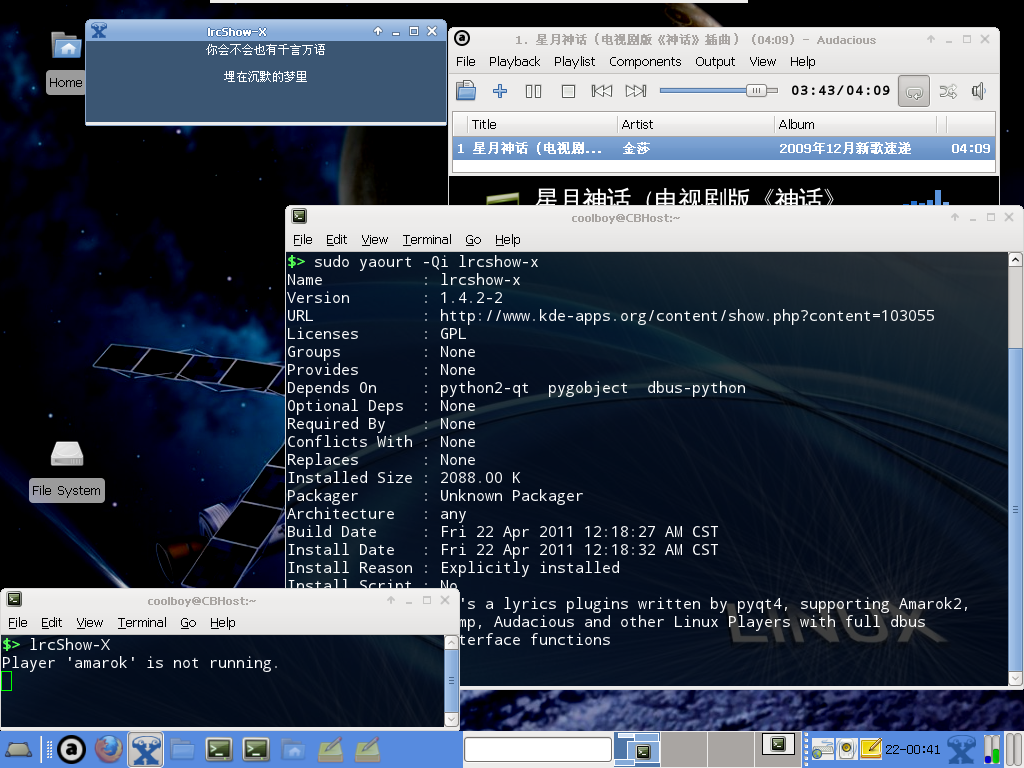This screenshot has width=1024, height=768.
Task: Open the Playlist menu in Audacious
Action: point(575,61)
